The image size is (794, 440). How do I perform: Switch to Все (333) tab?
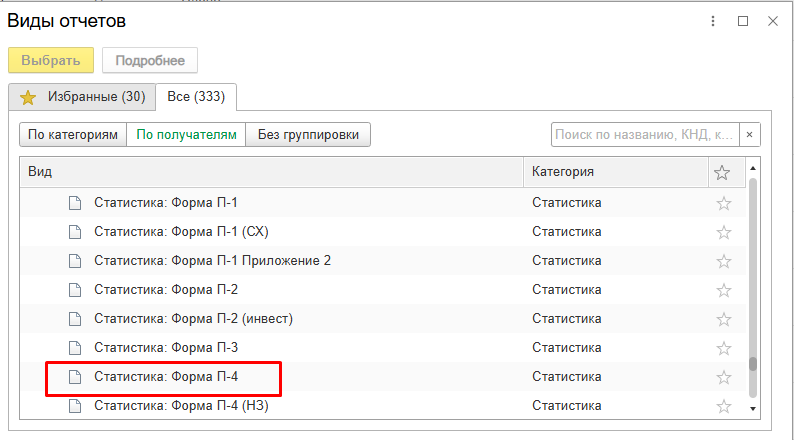196,97
